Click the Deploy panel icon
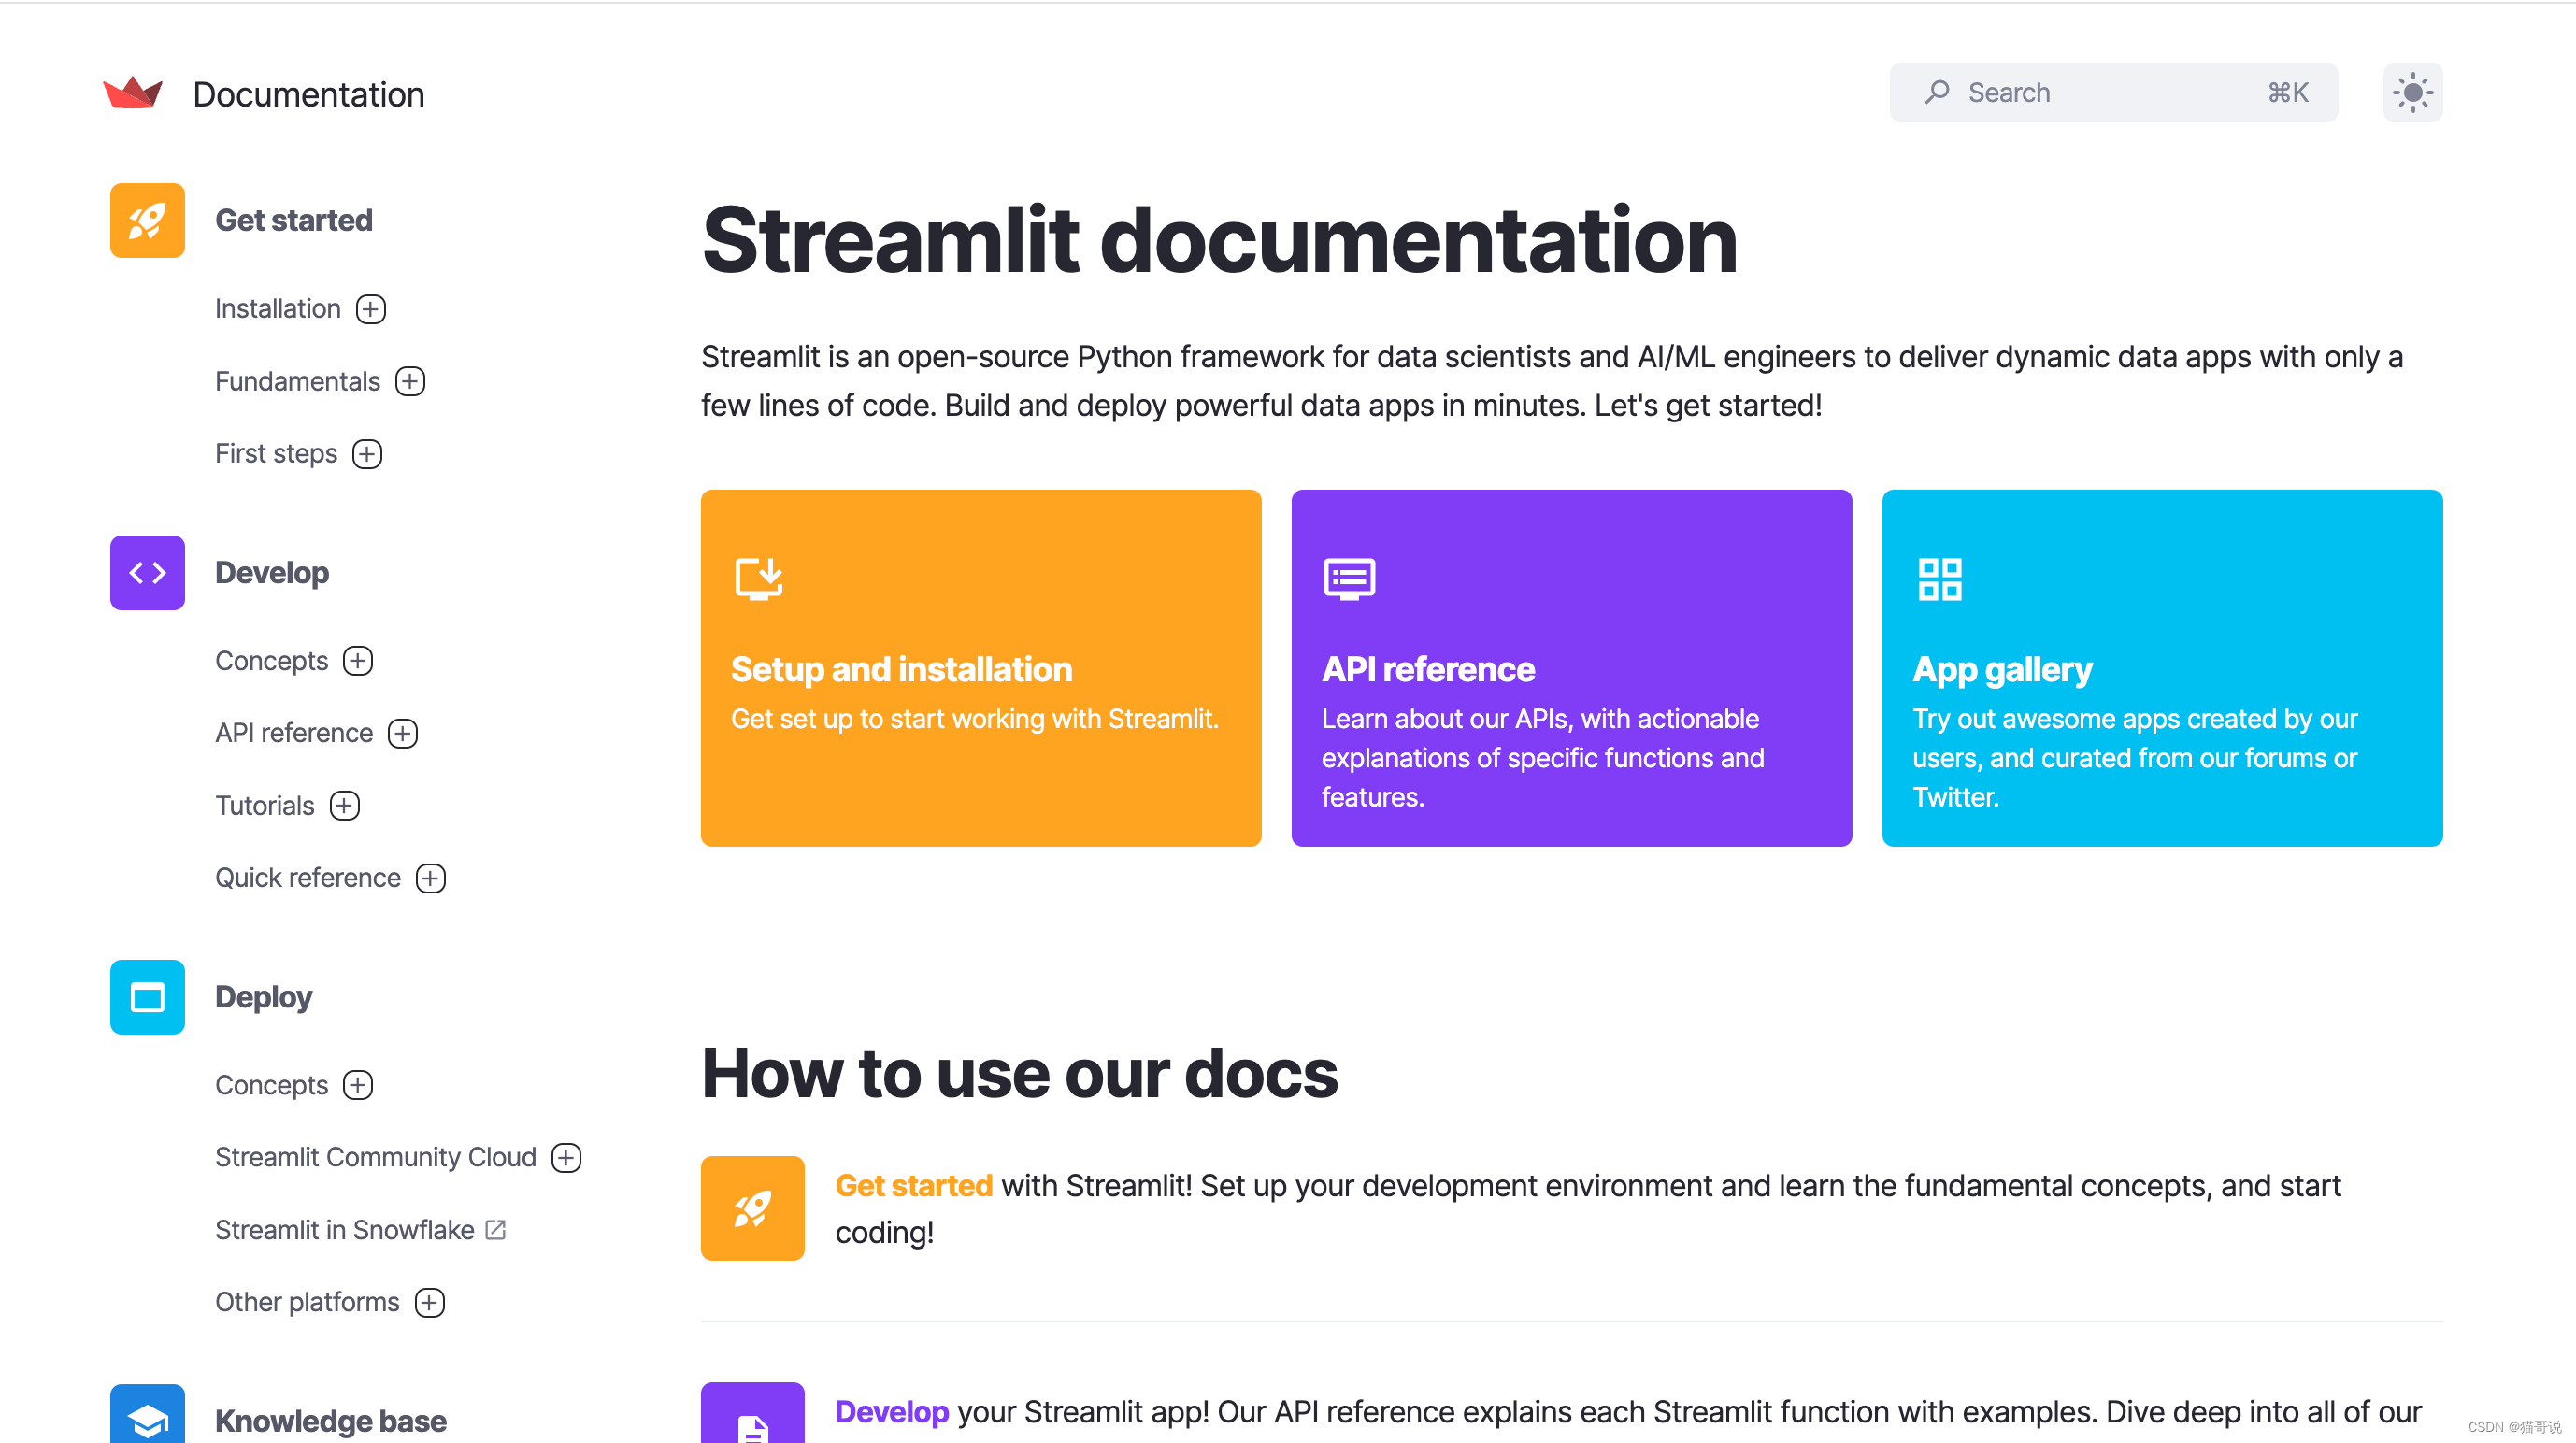The width and height of the screenshot is (2576, 1443). [146, 997]
